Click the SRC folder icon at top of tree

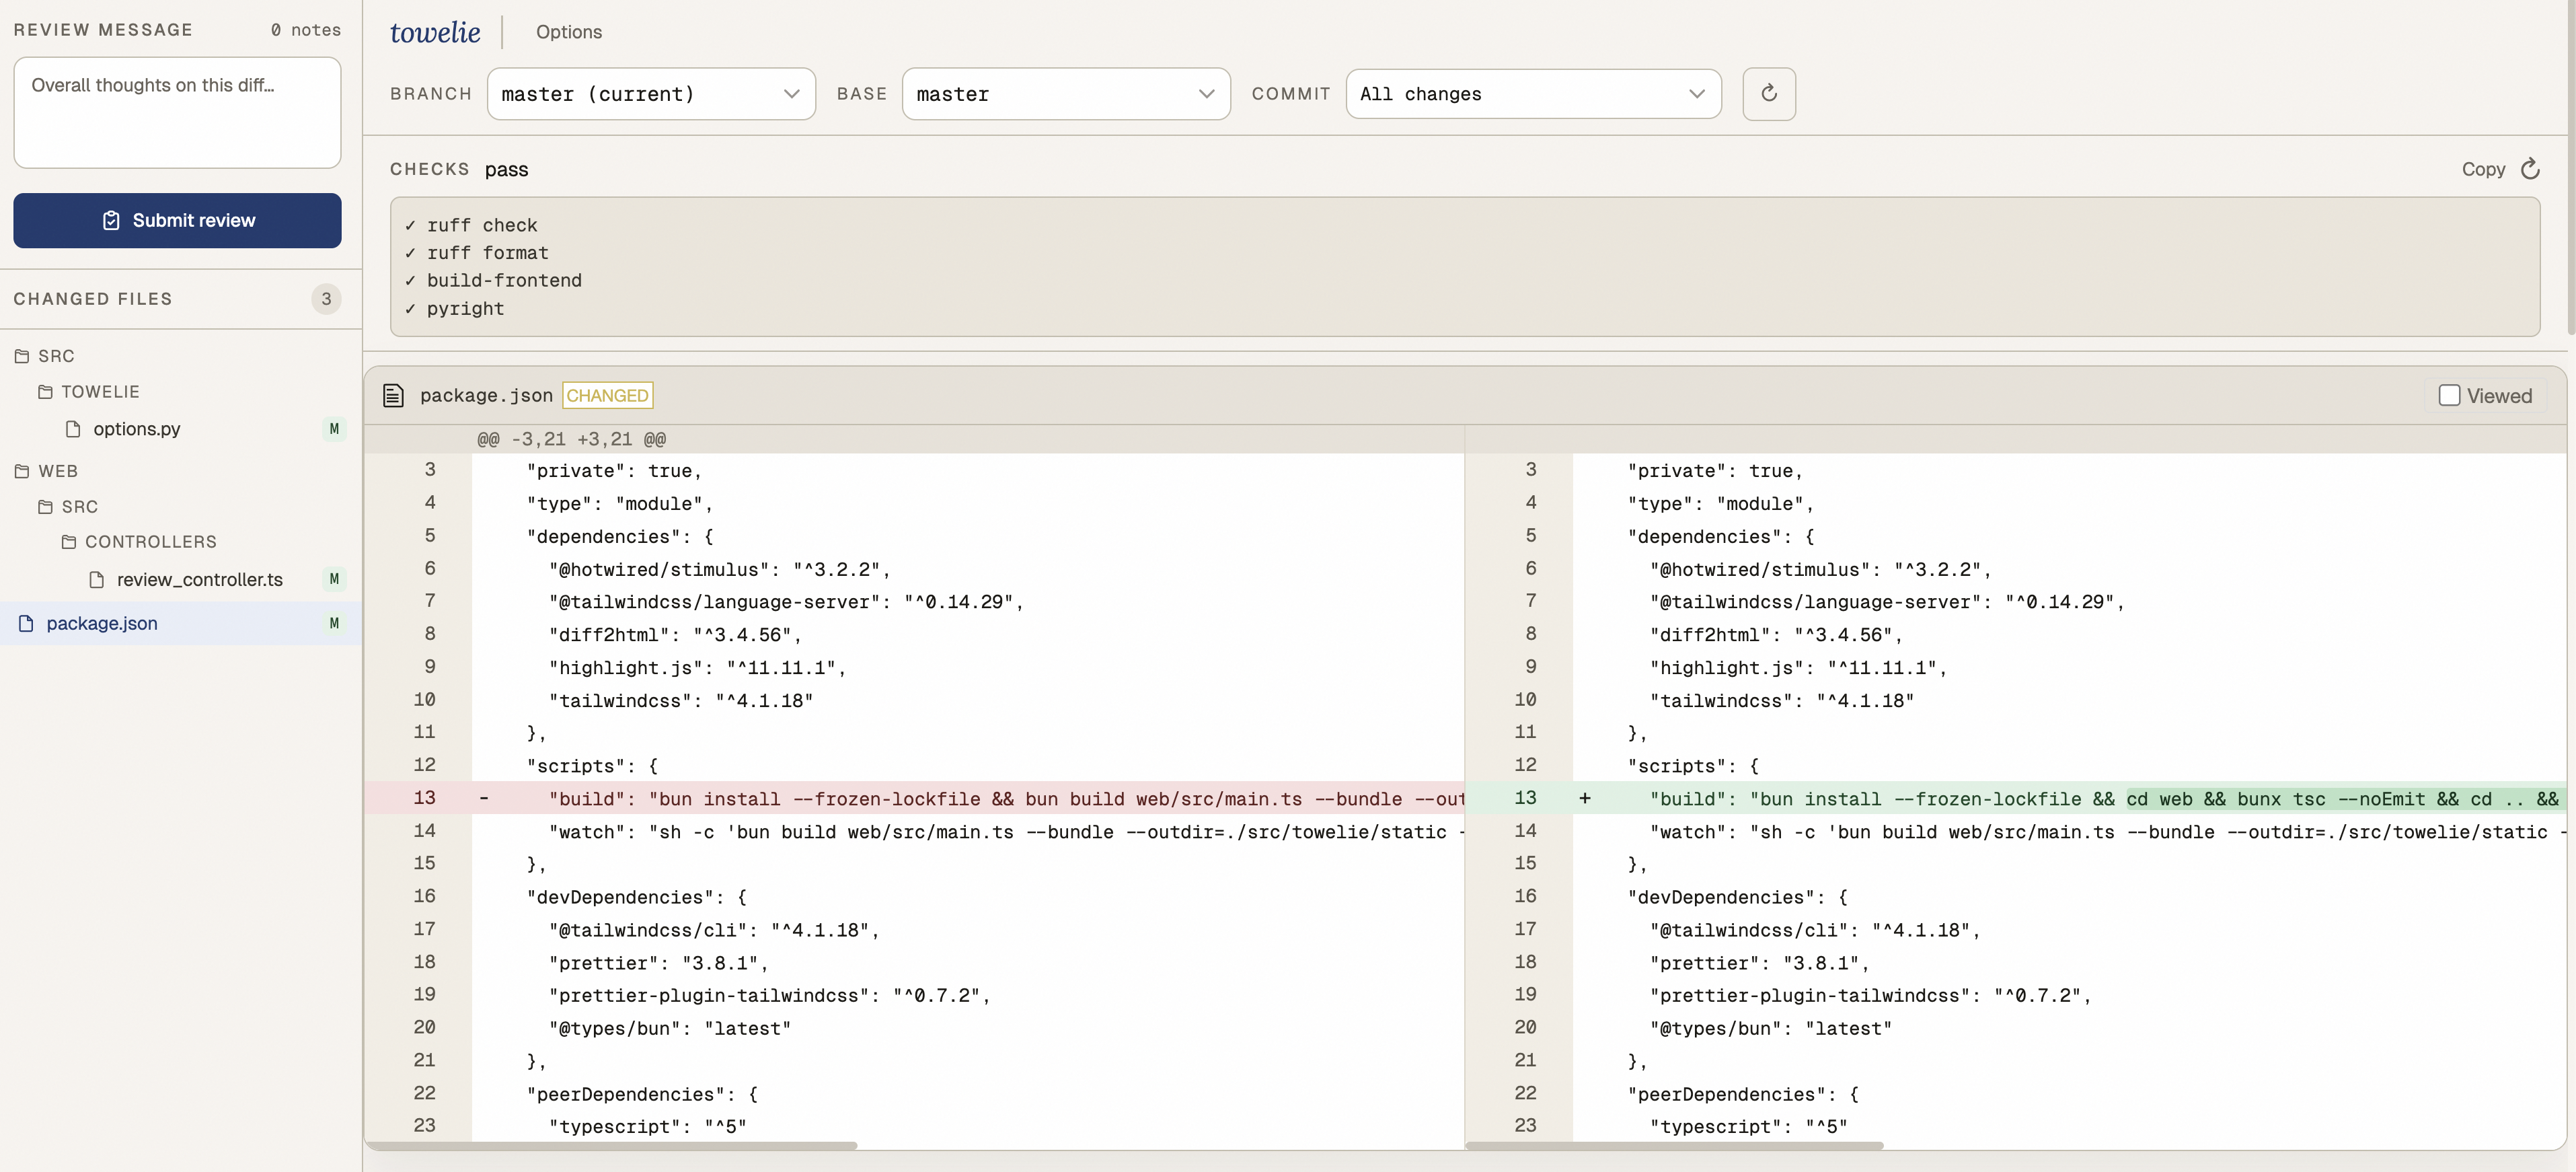(22, 356)
